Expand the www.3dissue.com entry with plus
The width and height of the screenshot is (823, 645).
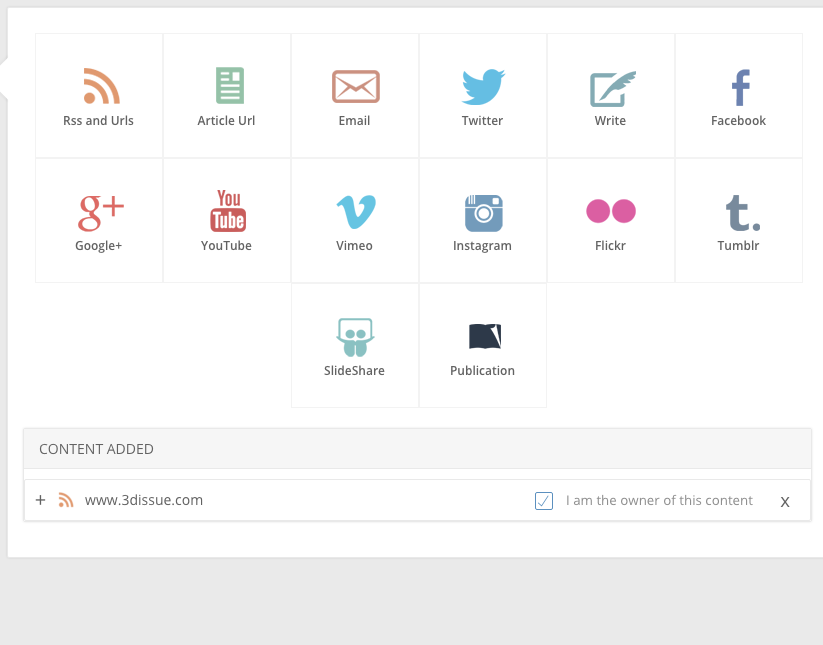coord(40,500)
